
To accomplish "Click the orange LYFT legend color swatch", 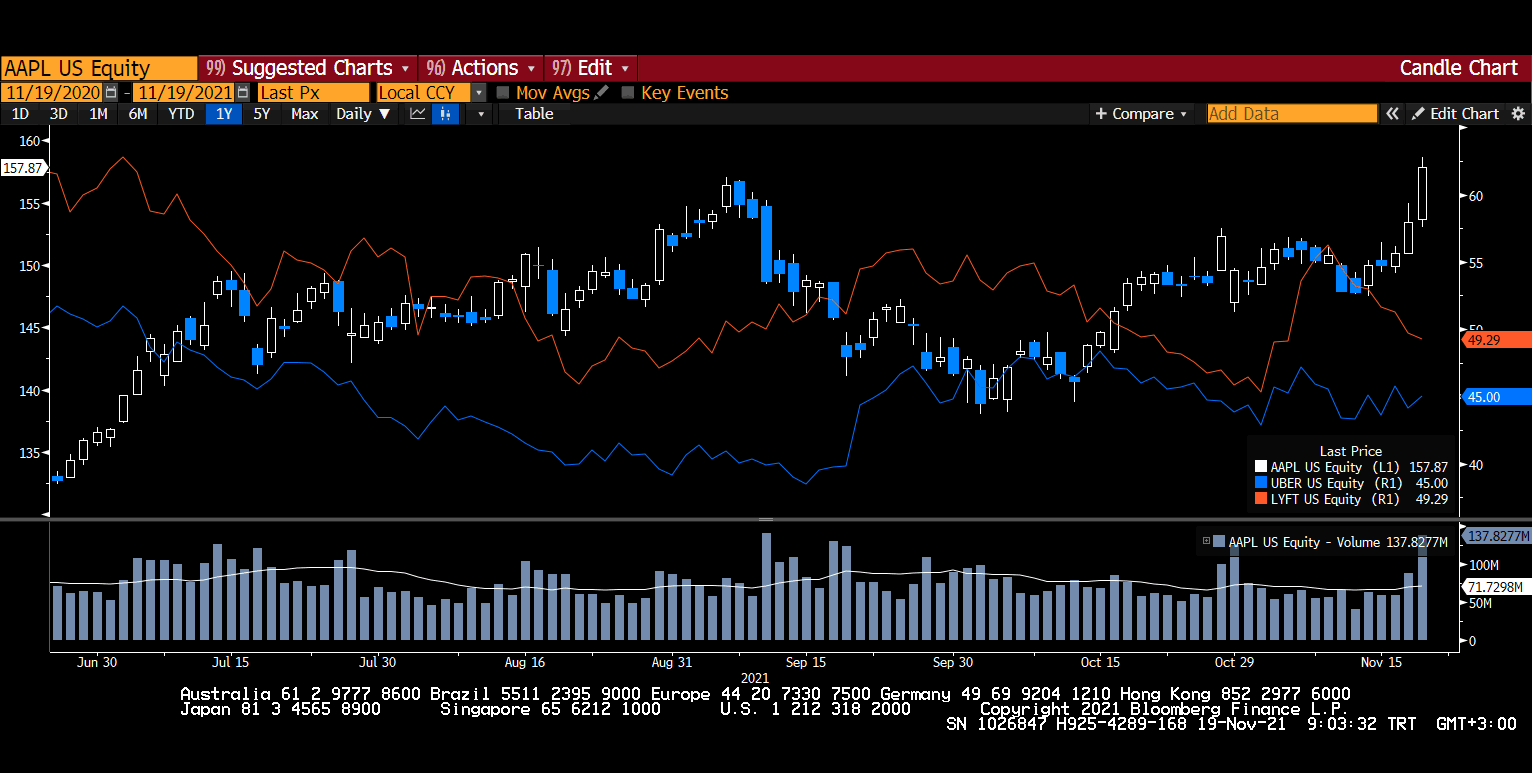I will coord(1260,499).
